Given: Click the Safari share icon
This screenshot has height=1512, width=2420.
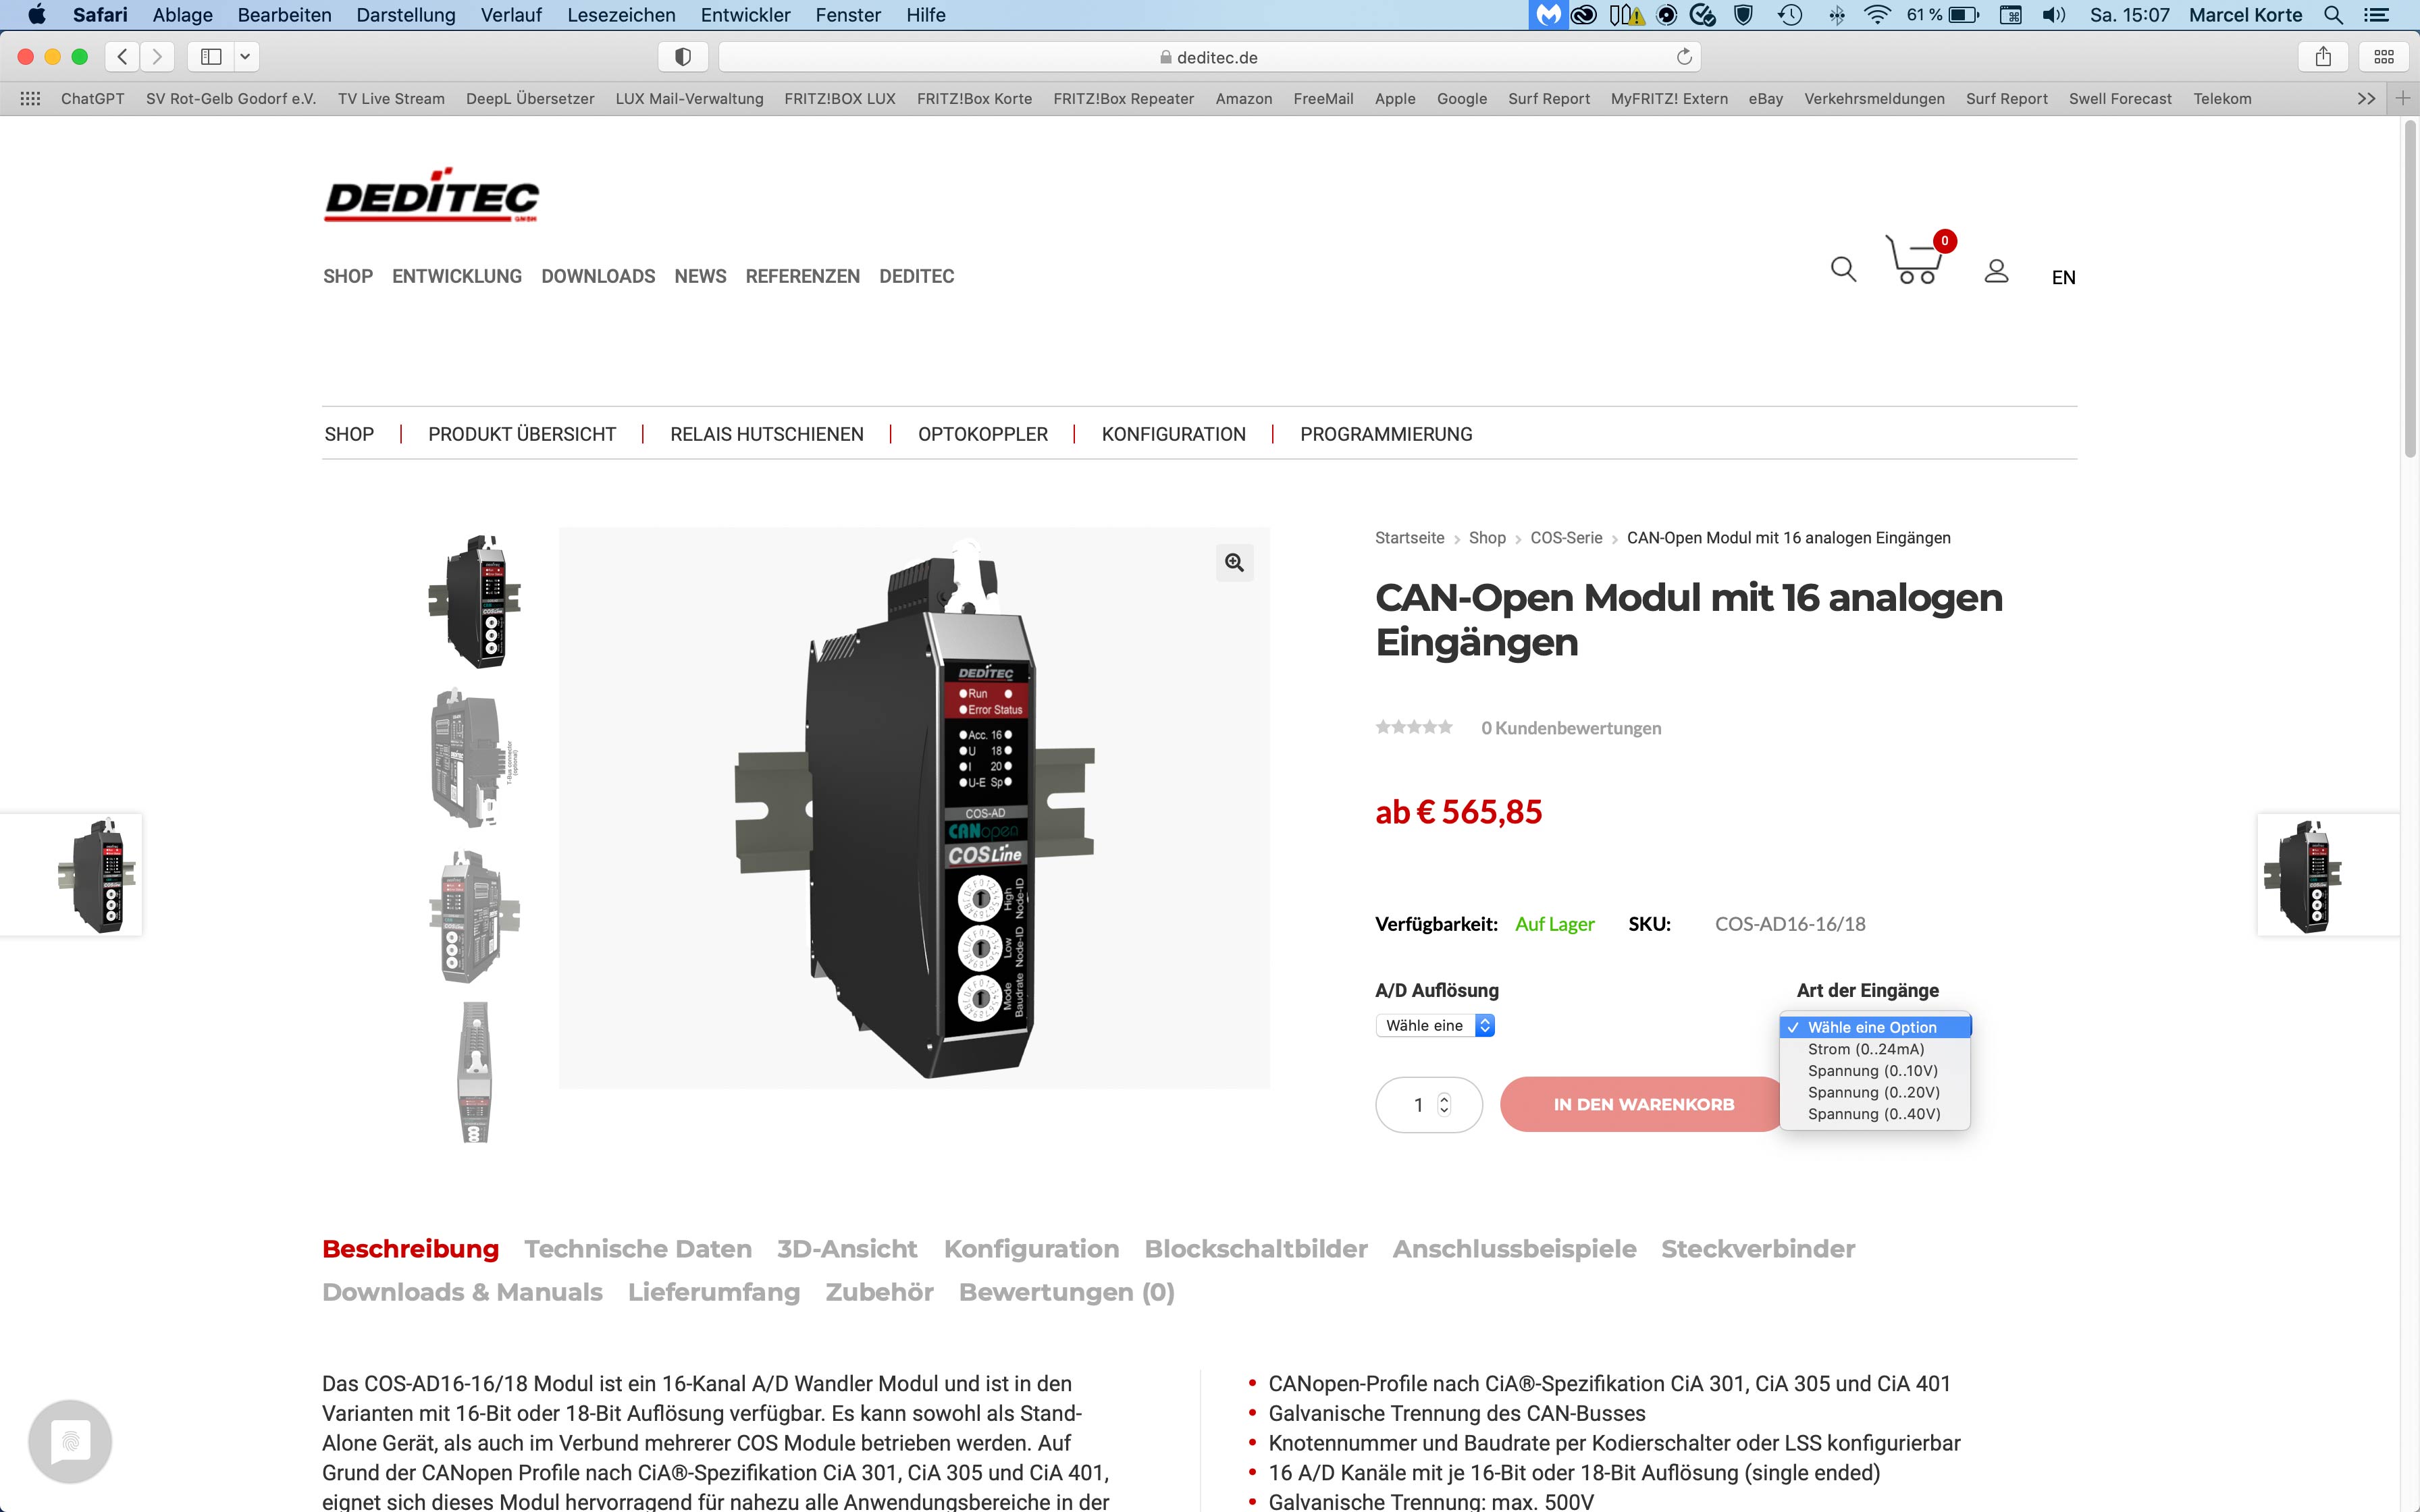Looking at the screenshot, I should coord(2323,57).
